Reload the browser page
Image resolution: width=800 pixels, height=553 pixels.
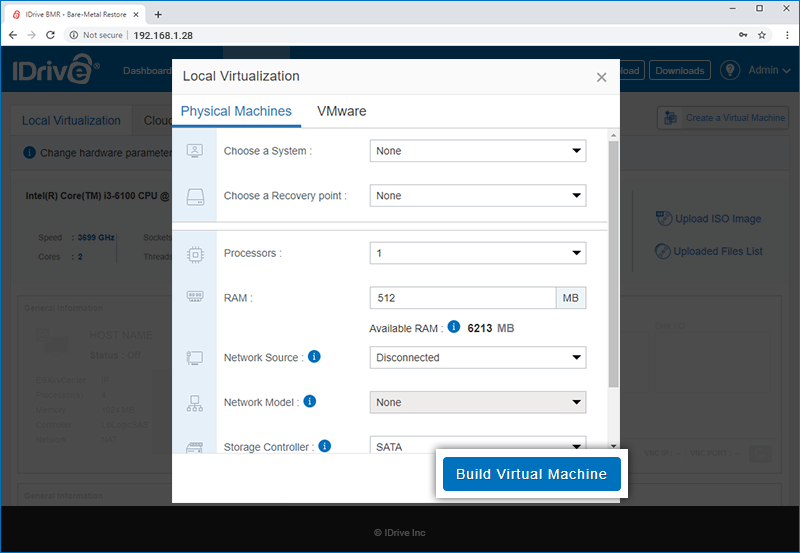(50, 35)
